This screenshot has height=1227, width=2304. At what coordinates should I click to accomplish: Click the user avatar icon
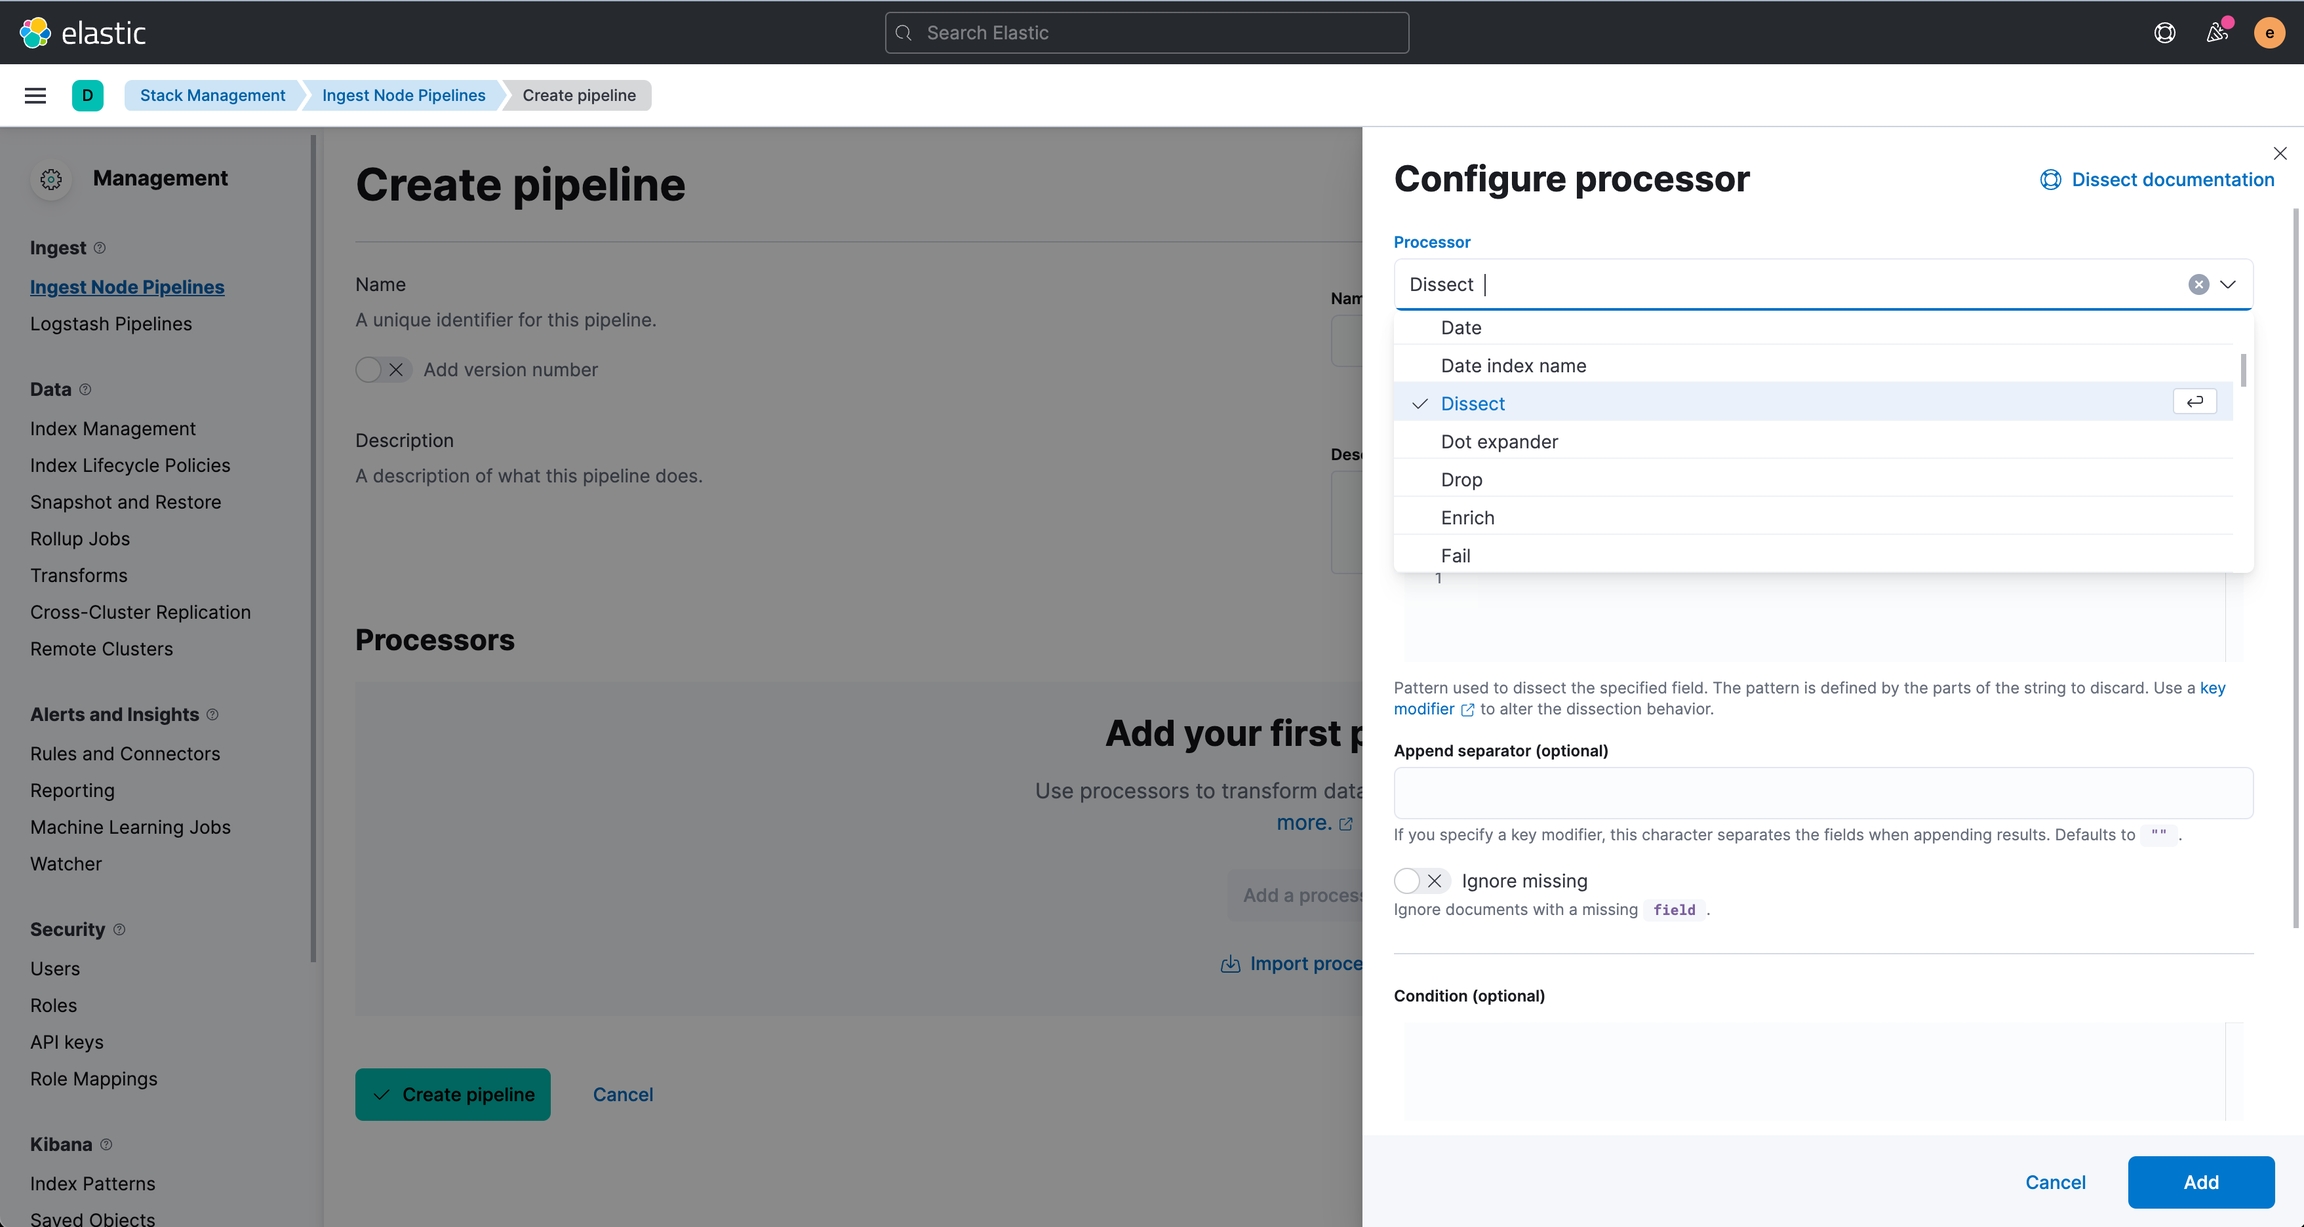coord(2269,33)
